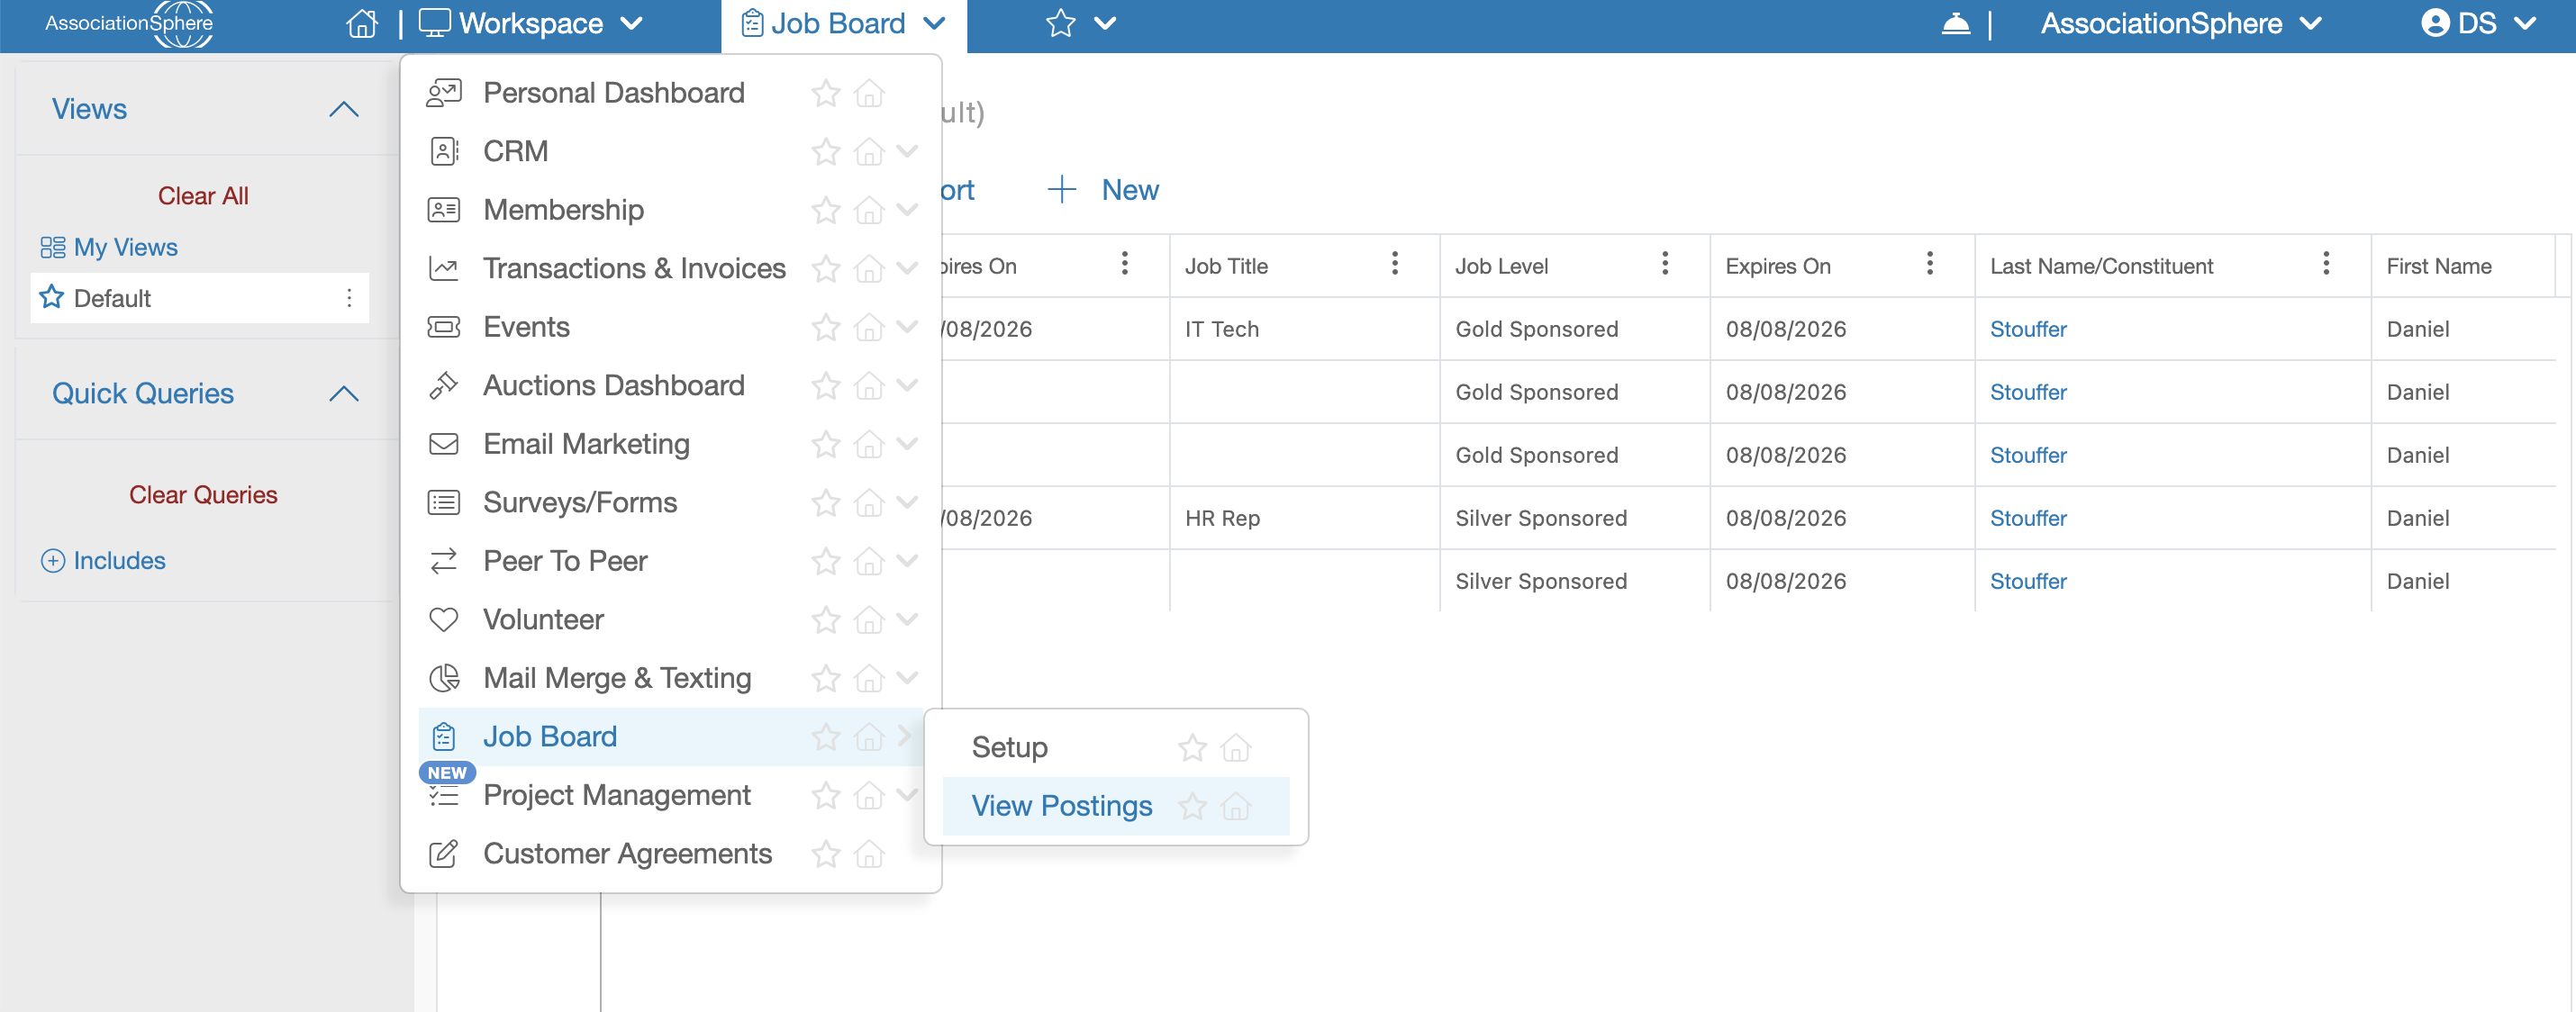This screenshot has width=2576, height=1012.
Task: Click the Auctions Dashboard gavel icon
Action: click(x=443, y=386)
